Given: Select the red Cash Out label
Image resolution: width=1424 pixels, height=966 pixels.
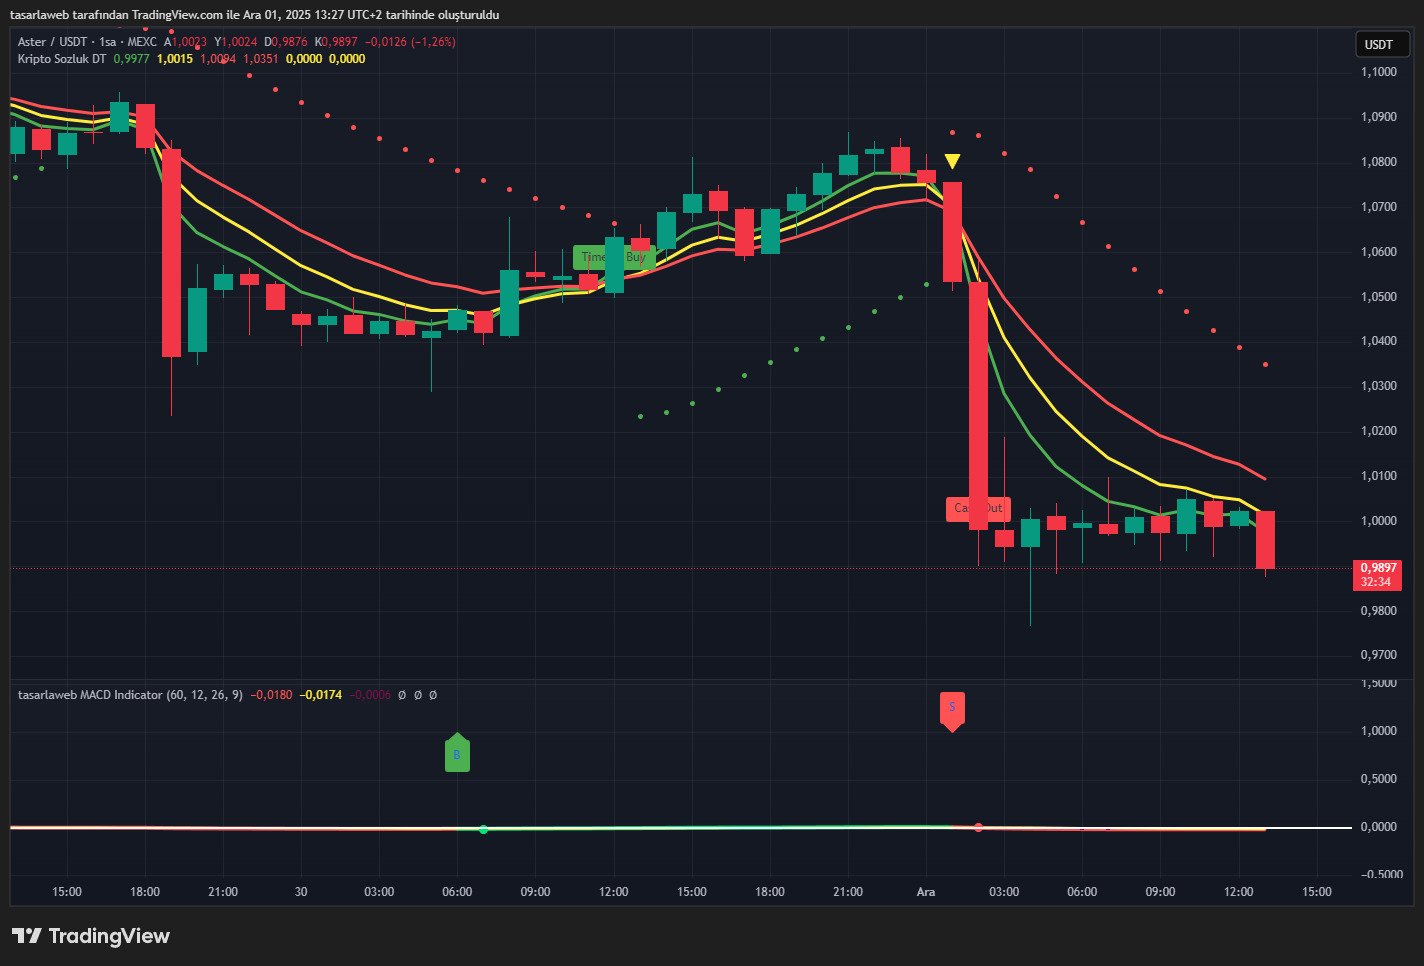Looking at the screenshot, I should tap(978, 508).
